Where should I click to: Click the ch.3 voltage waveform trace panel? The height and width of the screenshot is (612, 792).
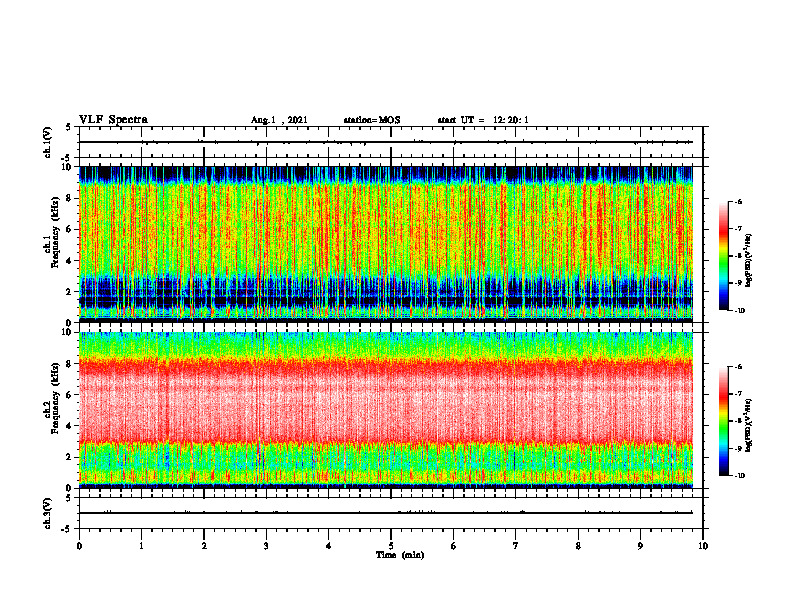coord(391,513)
